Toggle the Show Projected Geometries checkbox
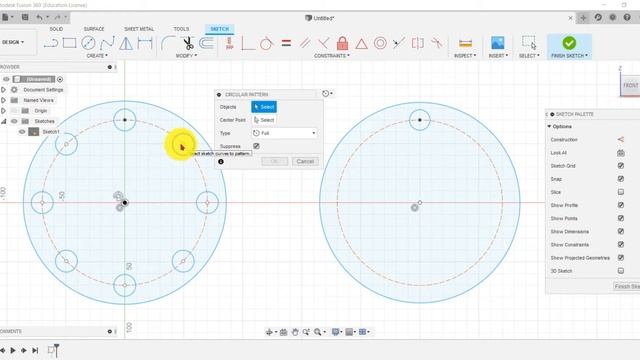This screenshot has width=640, height=360. pyautogui.click(x=621, y=258)
